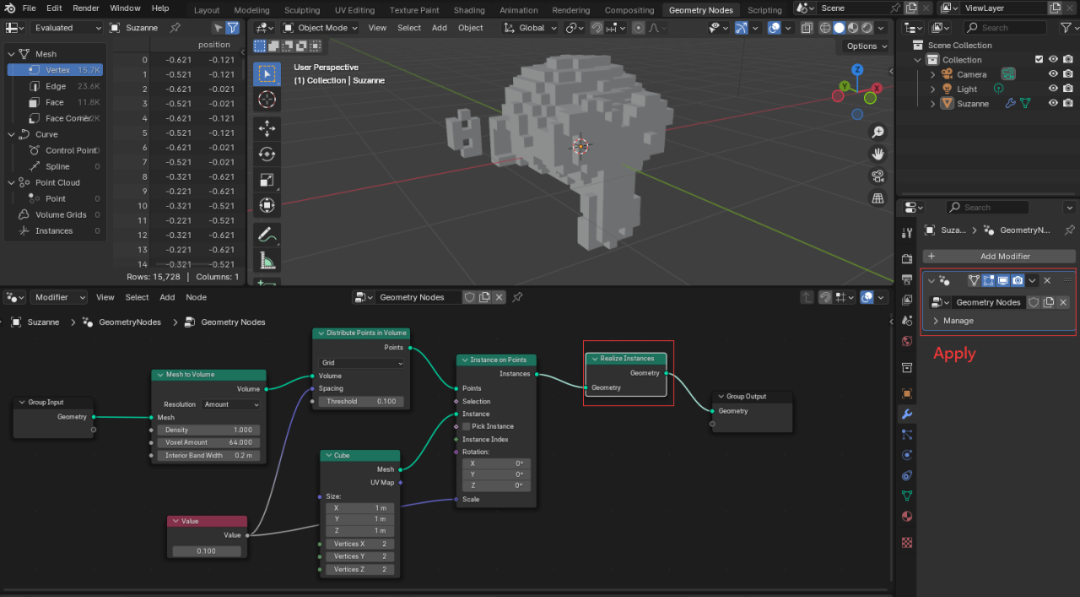Adjust the Threshold value field
Image resolution: width=1080 pixels, height=597 pixels.
362,401
